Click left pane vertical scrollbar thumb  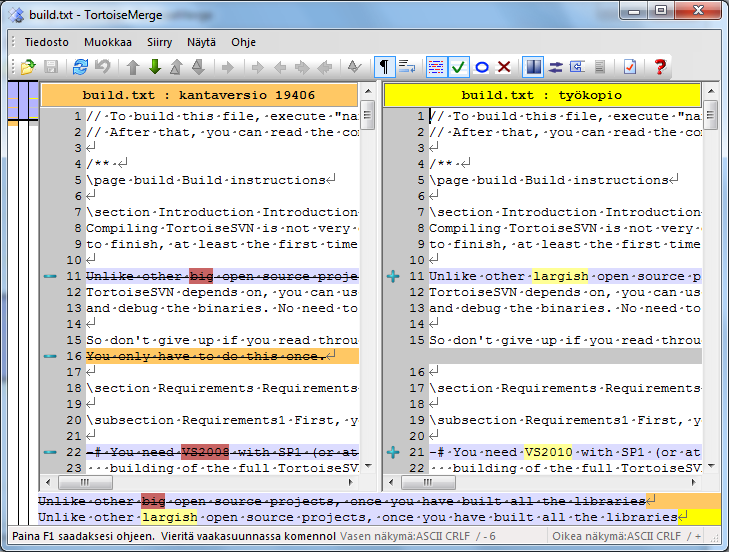pos(368,115)
